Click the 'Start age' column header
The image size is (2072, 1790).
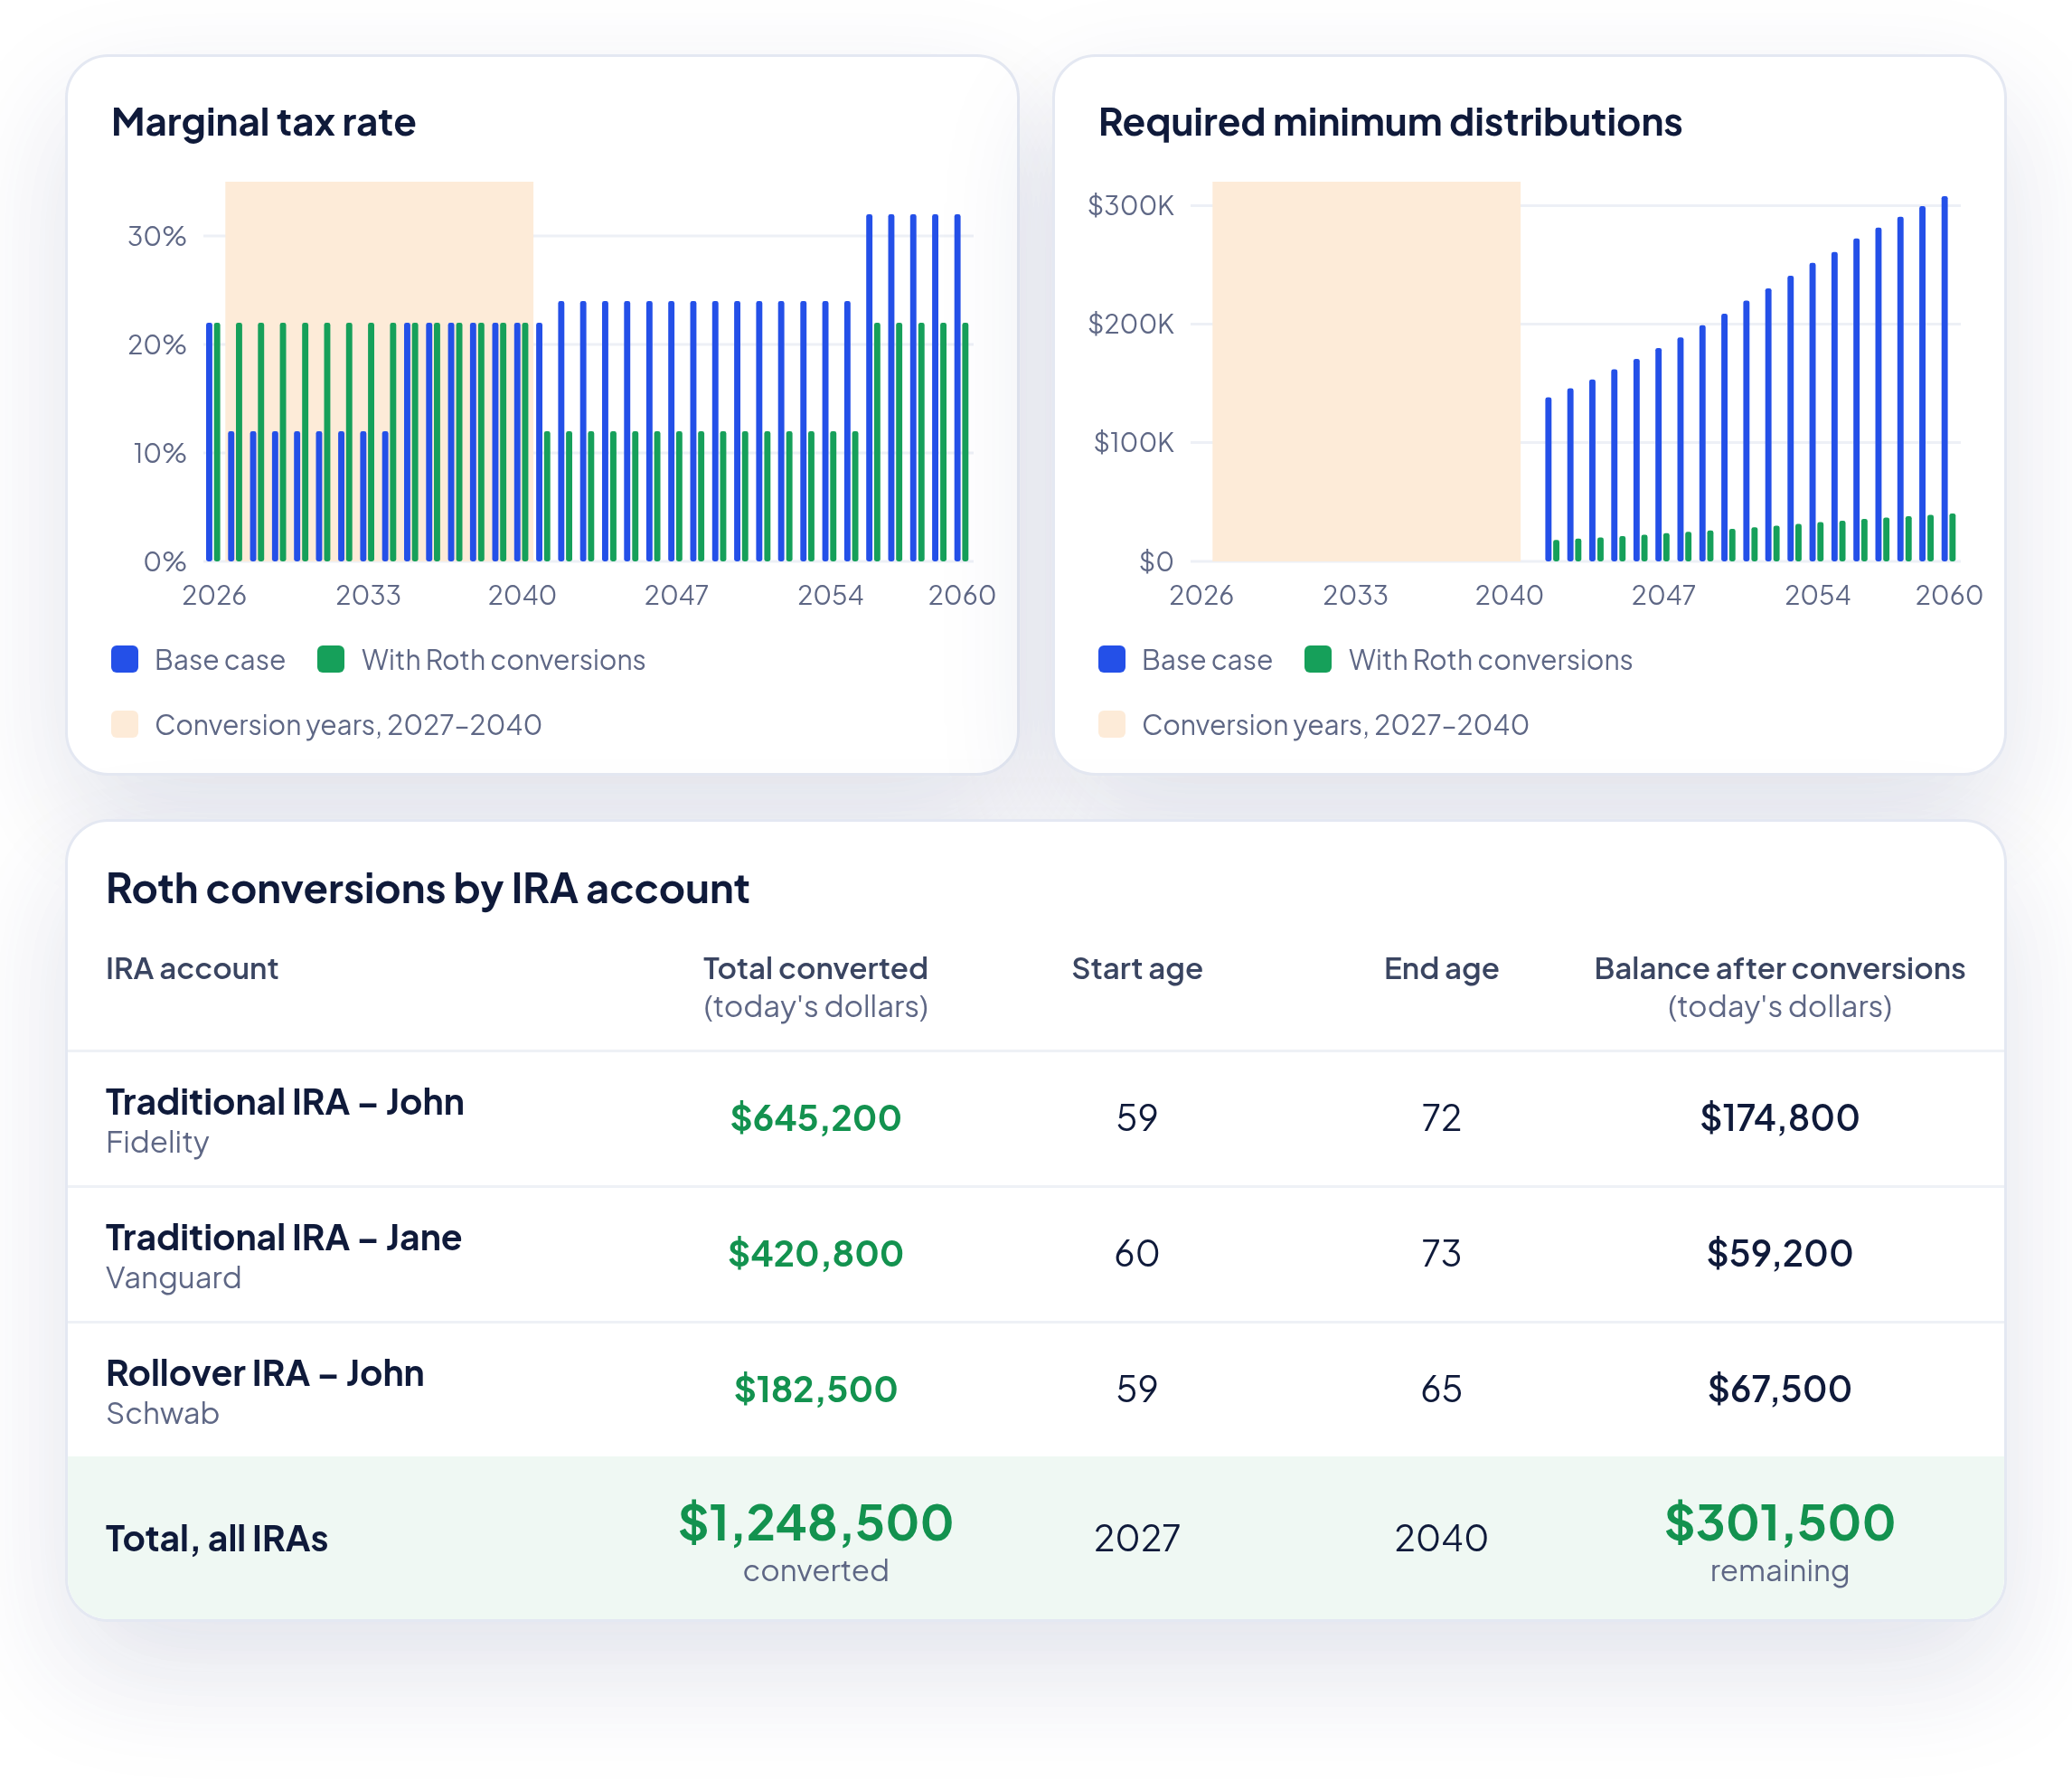1137,969
